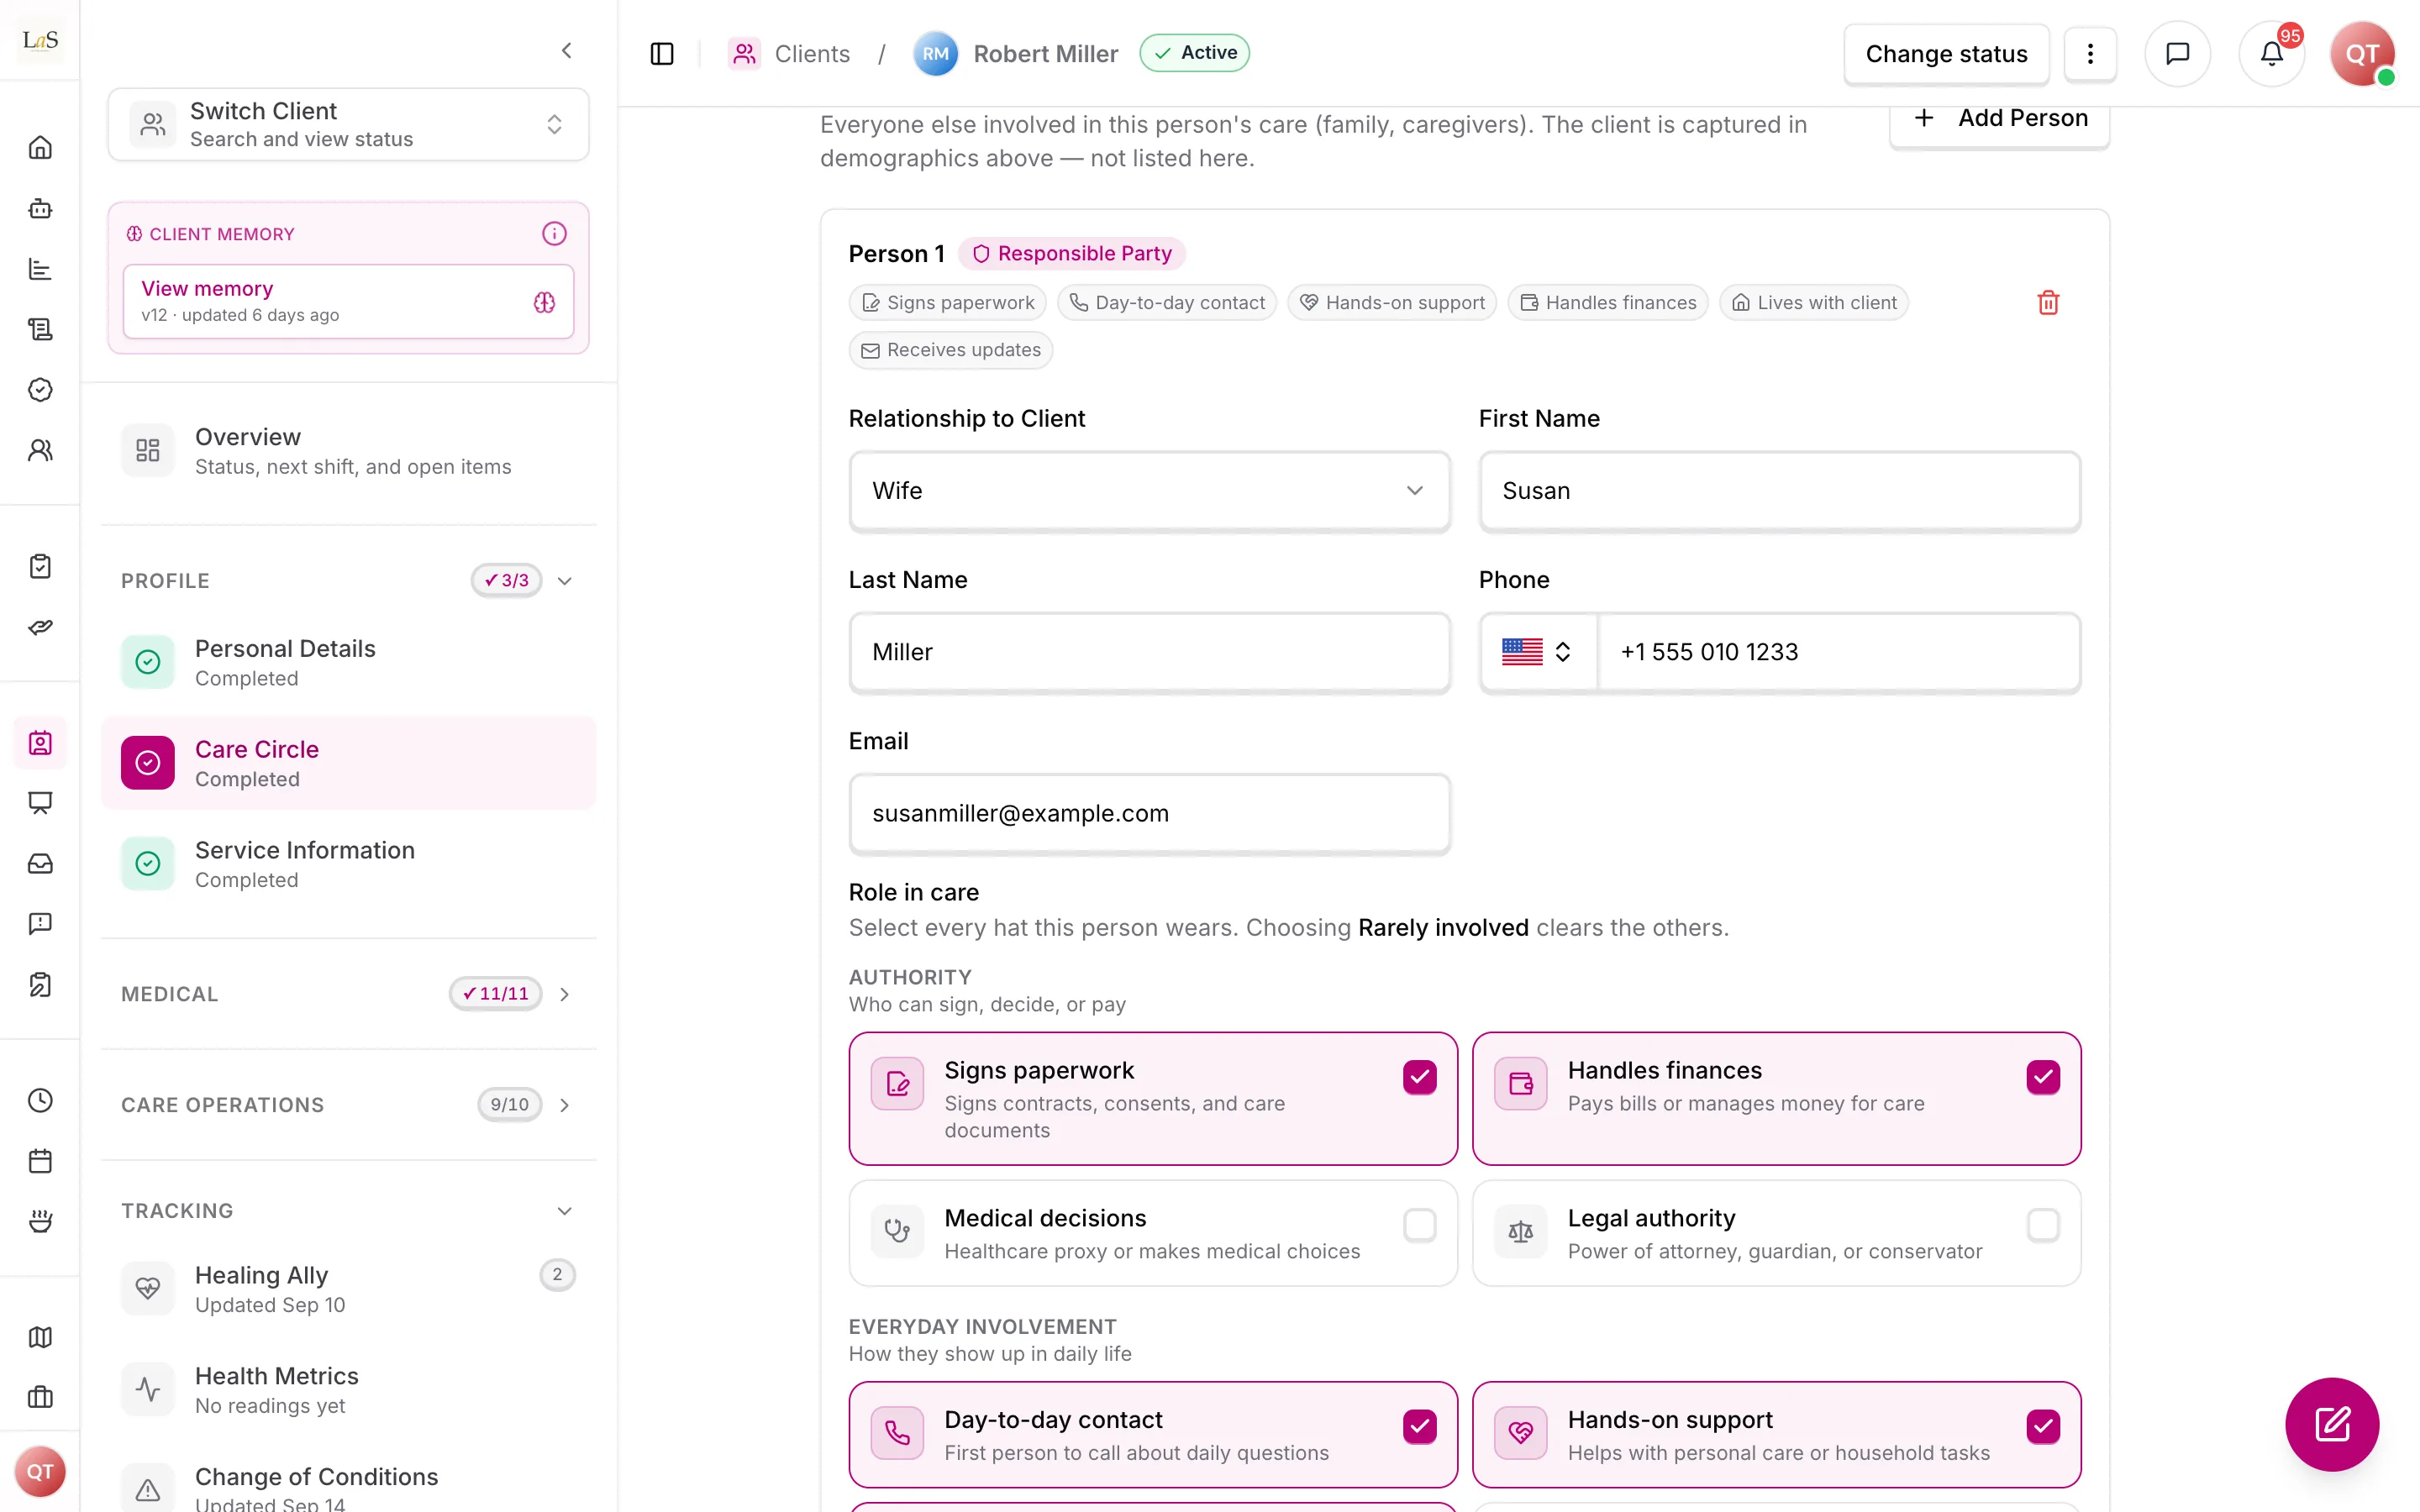Viewport: 2420px width, 1512px height.
Task: Click the Client Memory info icon
Action: click(x=554, y=234)
